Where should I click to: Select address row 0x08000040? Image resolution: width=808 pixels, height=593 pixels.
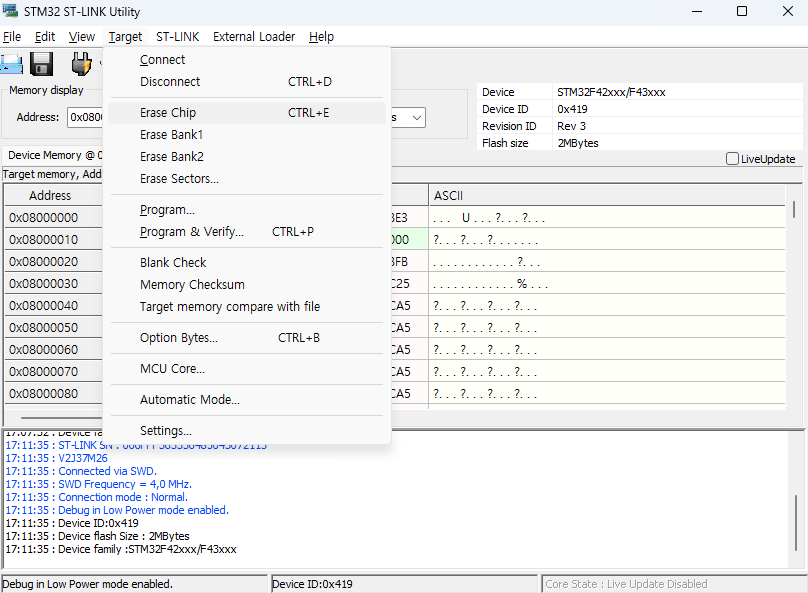(x=44, y=306)
